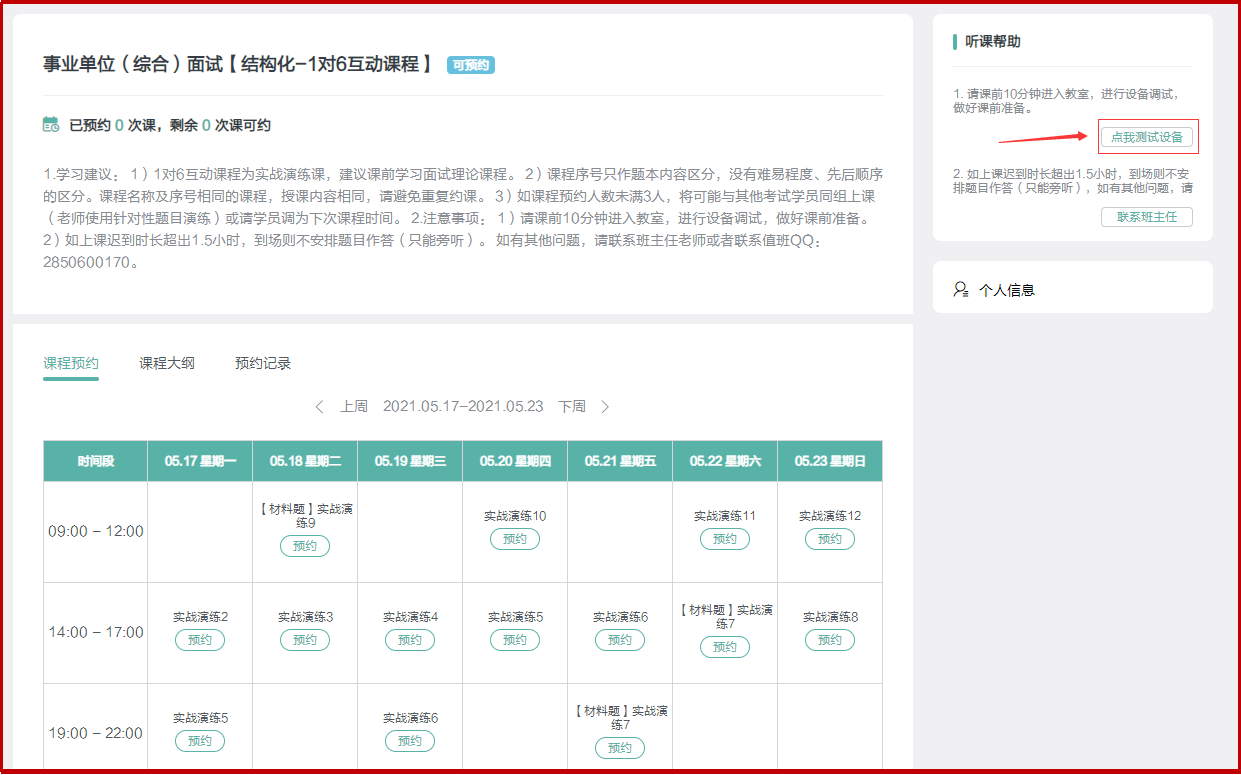Select the 课程预约 tab
This screenshot has width=1241, height=775.
[x=71, y=363]
